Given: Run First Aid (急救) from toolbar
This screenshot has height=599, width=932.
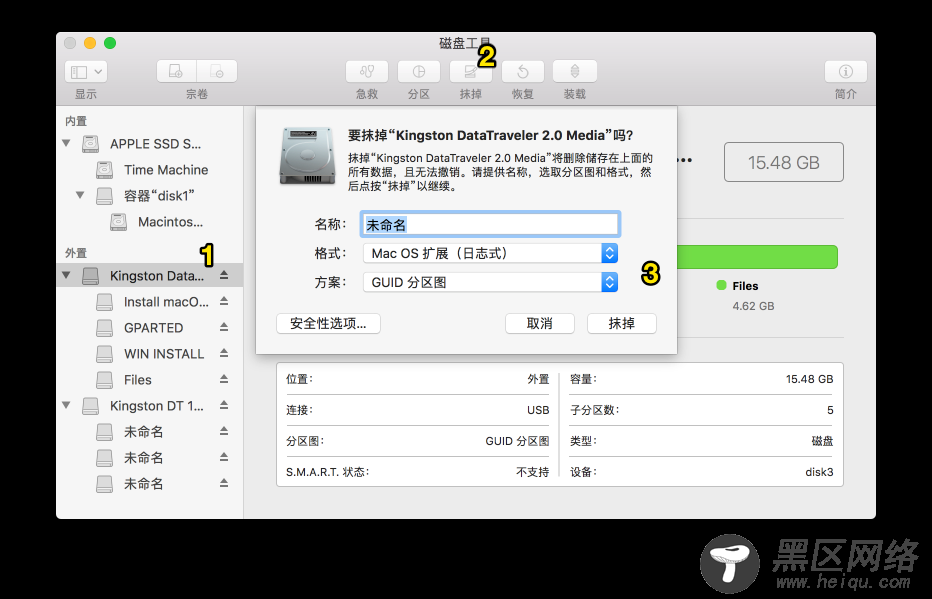Looking at the screenshot, I should click(x=367, y=72).
